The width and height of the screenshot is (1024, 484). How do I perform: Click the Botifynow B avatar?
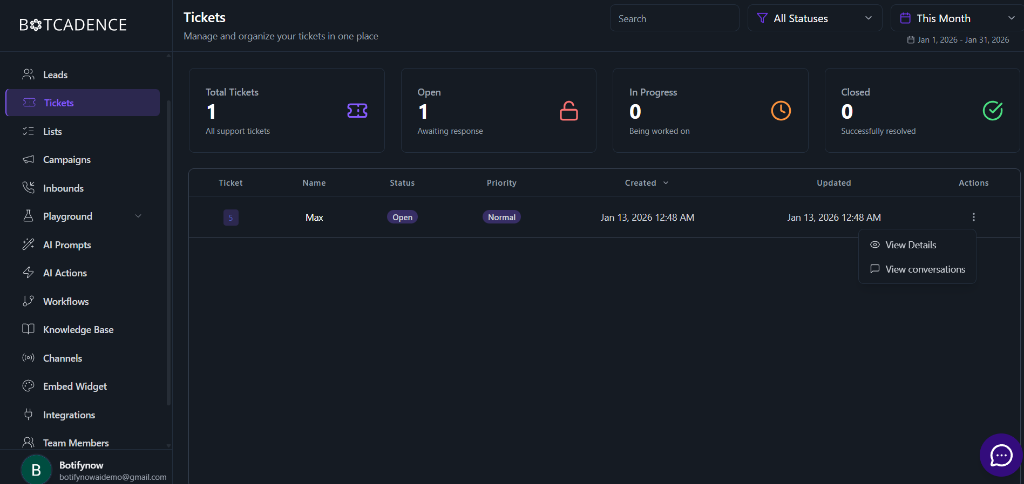(37, 470)
